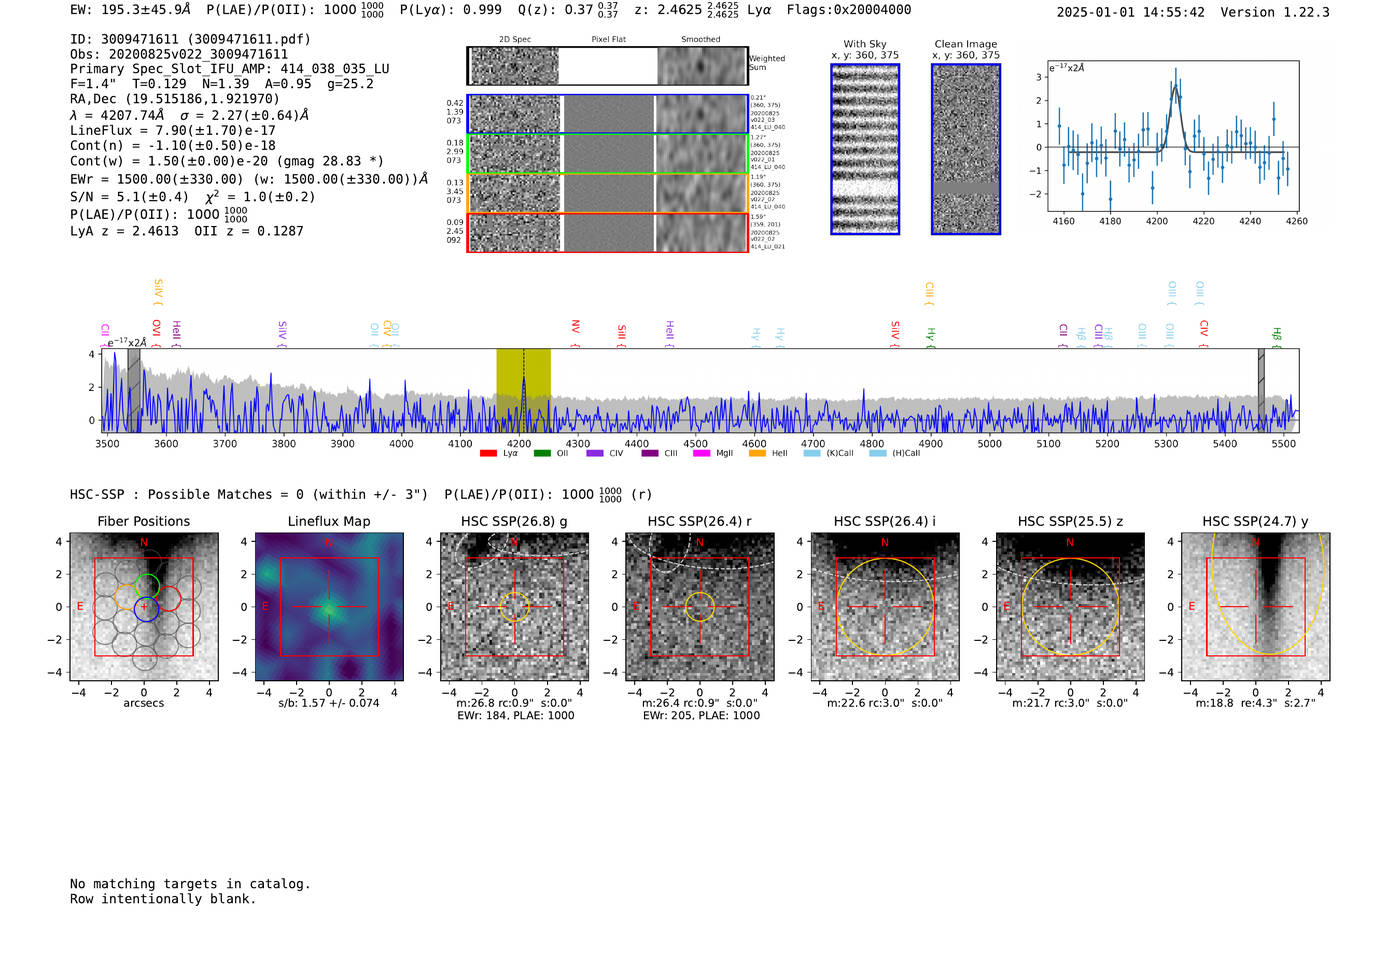Click the hatched gray band near 3550Å
This screenshot has height=953, width=1400.
[134, 390]
